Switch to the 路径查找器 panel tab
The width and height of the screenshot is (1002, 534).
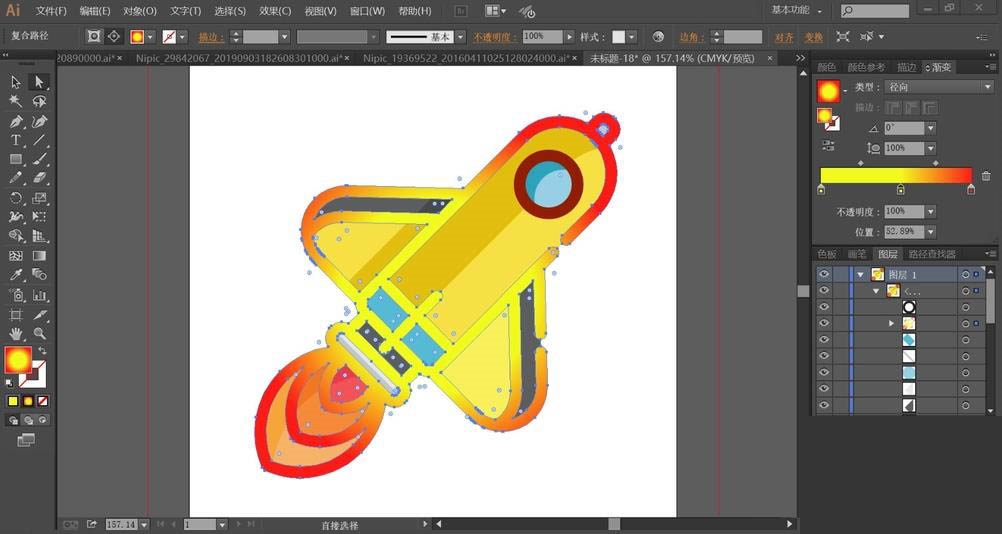[932, 254]
